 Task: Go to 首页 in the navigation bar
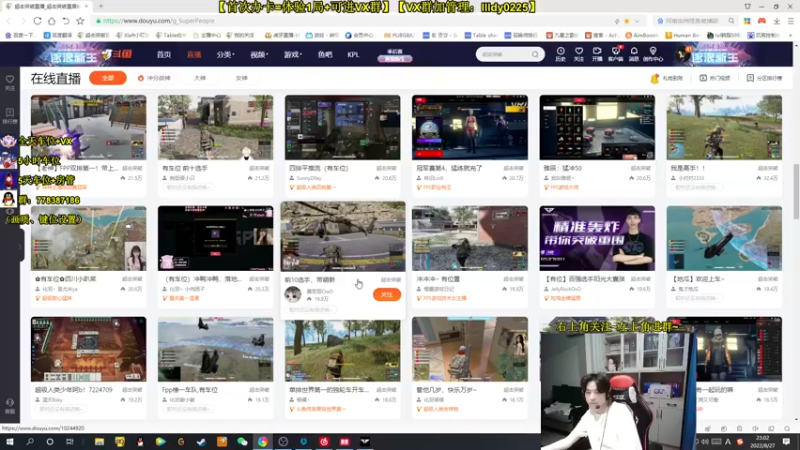pos(164,55)
